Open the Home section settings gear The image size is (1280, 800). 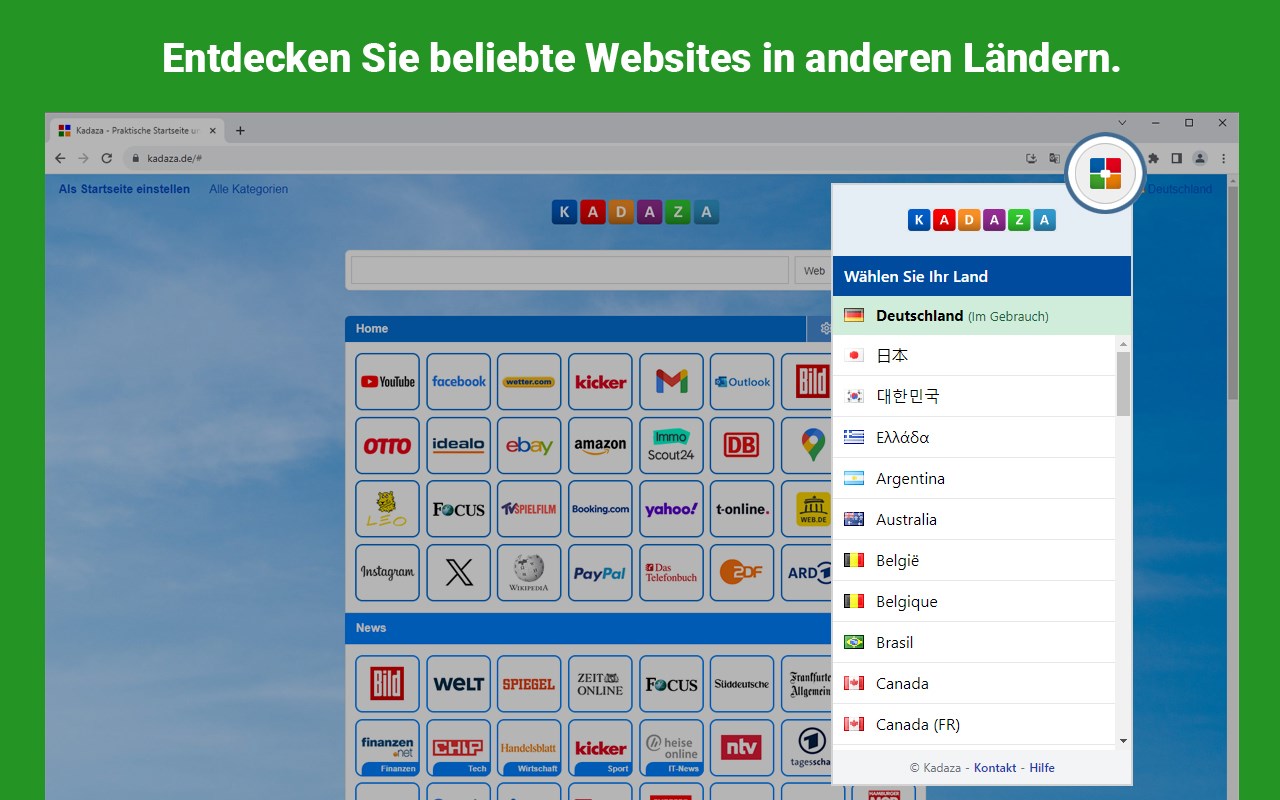click(x=825, y=328)
